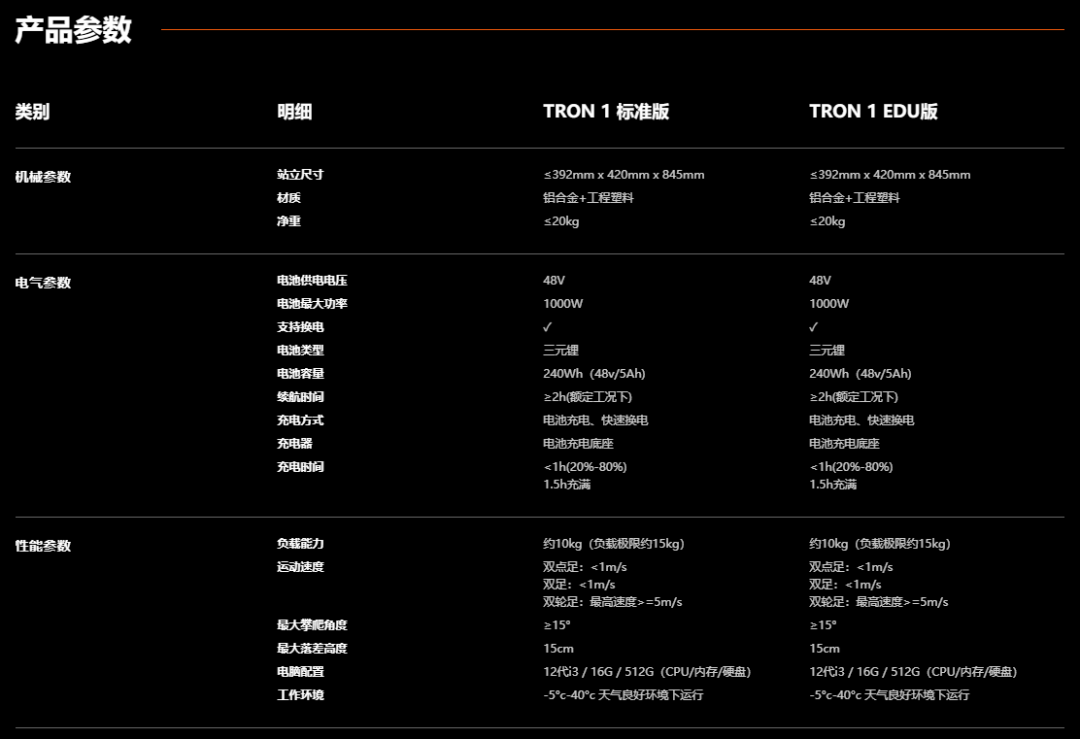Click the 最大落差高度 row label

pyautogui.click(x=312, y=649)
